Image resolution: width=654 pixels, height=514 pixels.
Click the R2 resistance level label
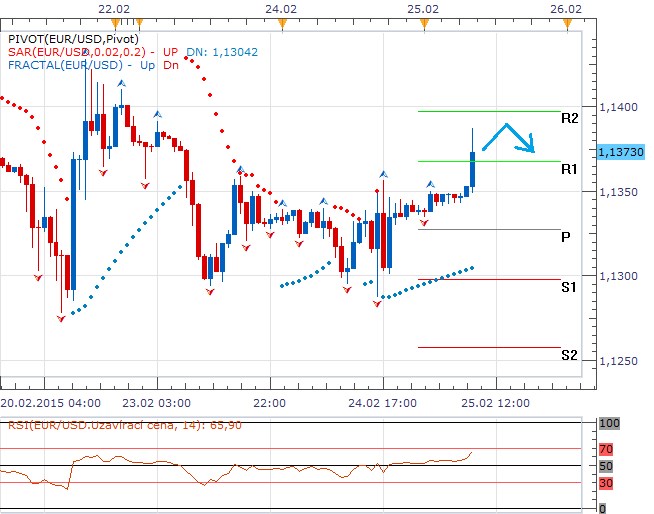[569, 118]
